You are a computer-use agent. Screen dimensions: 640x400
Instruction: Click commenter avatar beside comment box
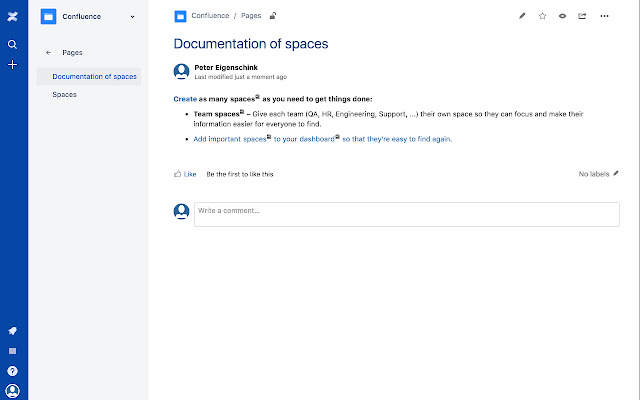(x=181, y=211)
